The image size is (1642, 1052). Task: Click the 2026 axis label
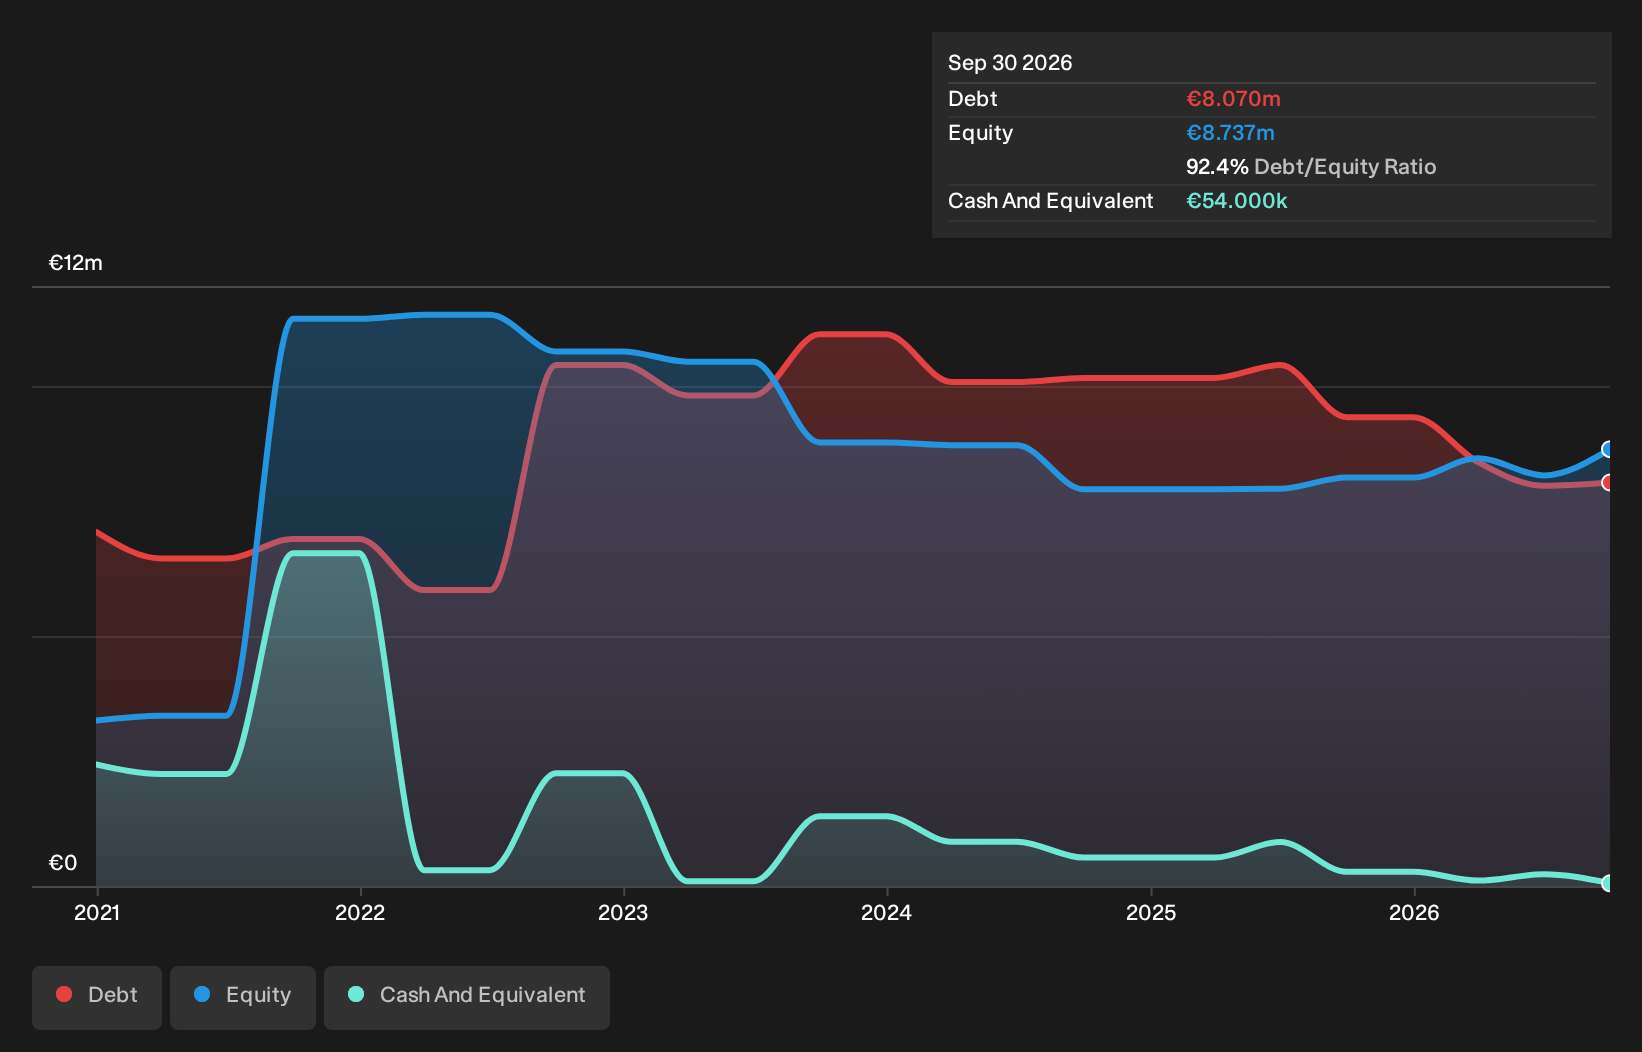(x=1414, y=912)
